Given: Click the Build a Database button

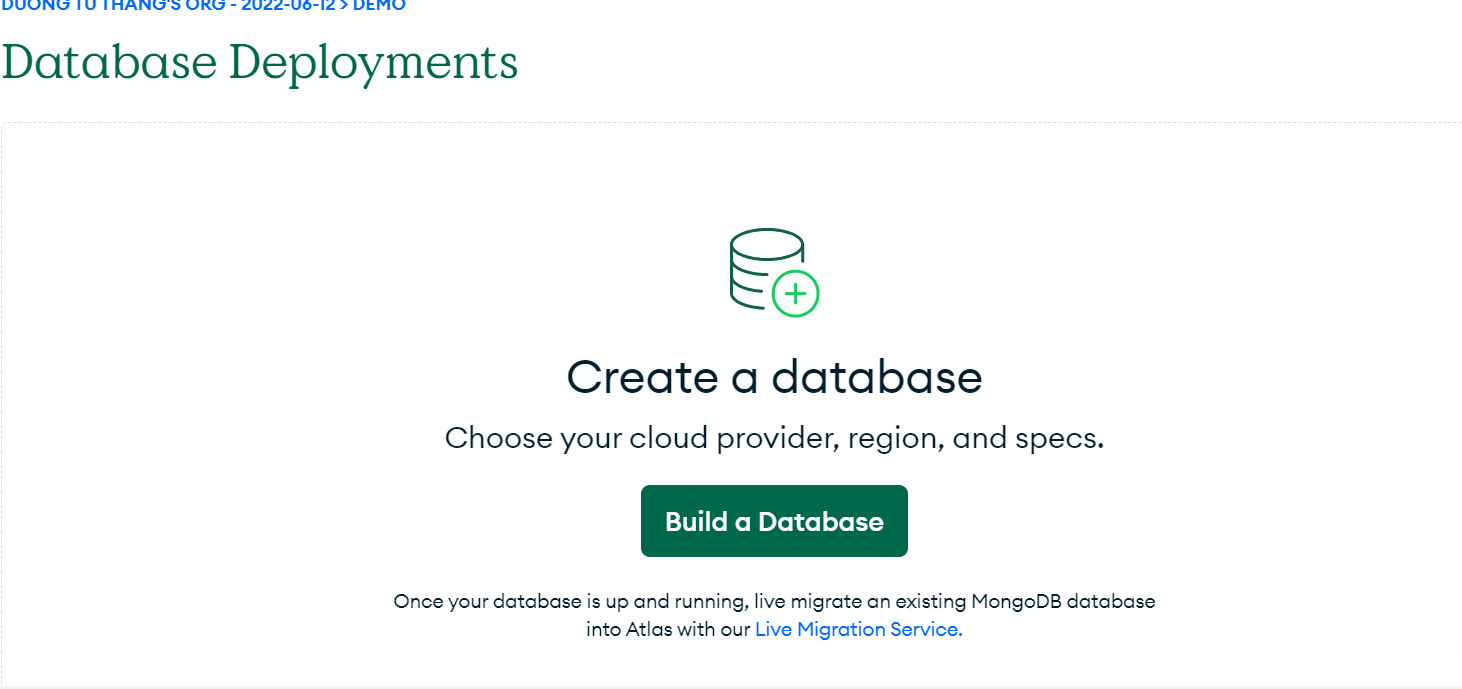Looking at the screenshot, I should click(774, 520).
